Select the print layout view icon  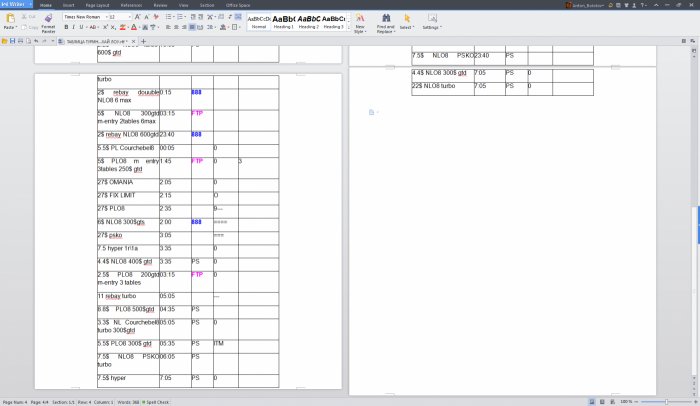point(592,402)
